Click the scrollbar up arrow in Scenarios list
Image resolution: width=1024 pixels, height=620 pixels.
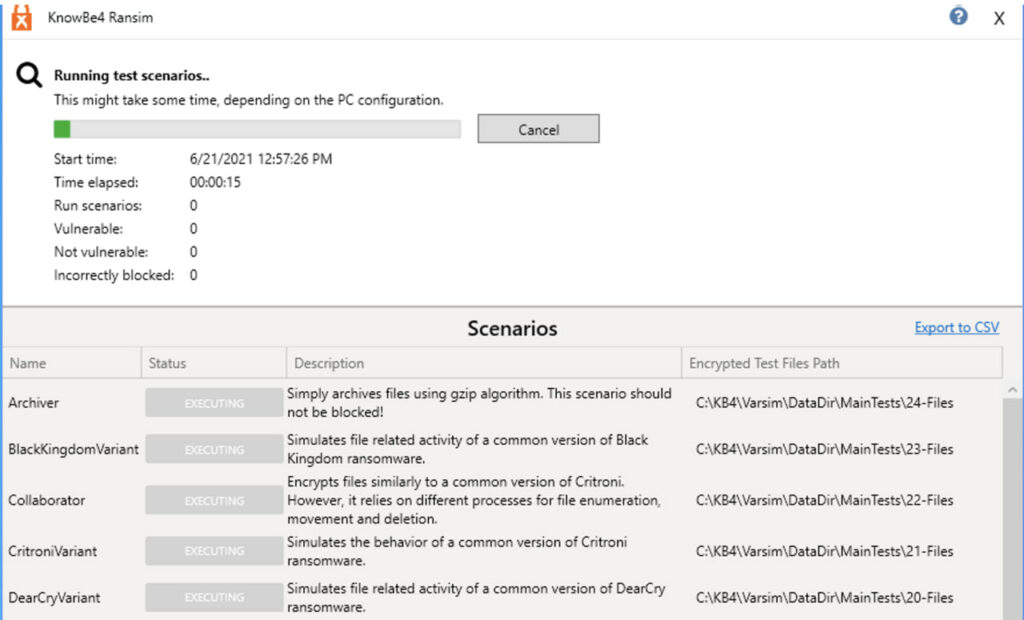[x=1012, y=390]
